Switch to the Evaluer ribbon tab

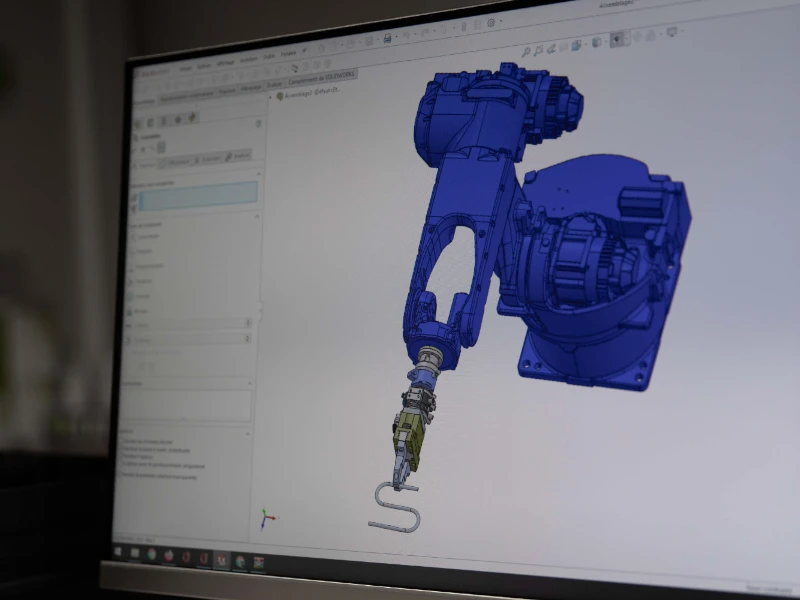[x=274, y=85]
